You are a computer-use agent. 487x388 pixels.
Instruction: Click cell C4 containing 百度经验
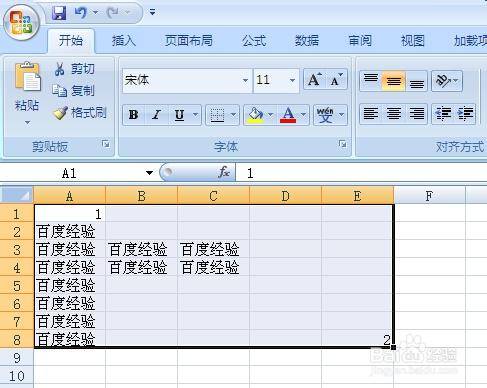click(x=213, y=267)
